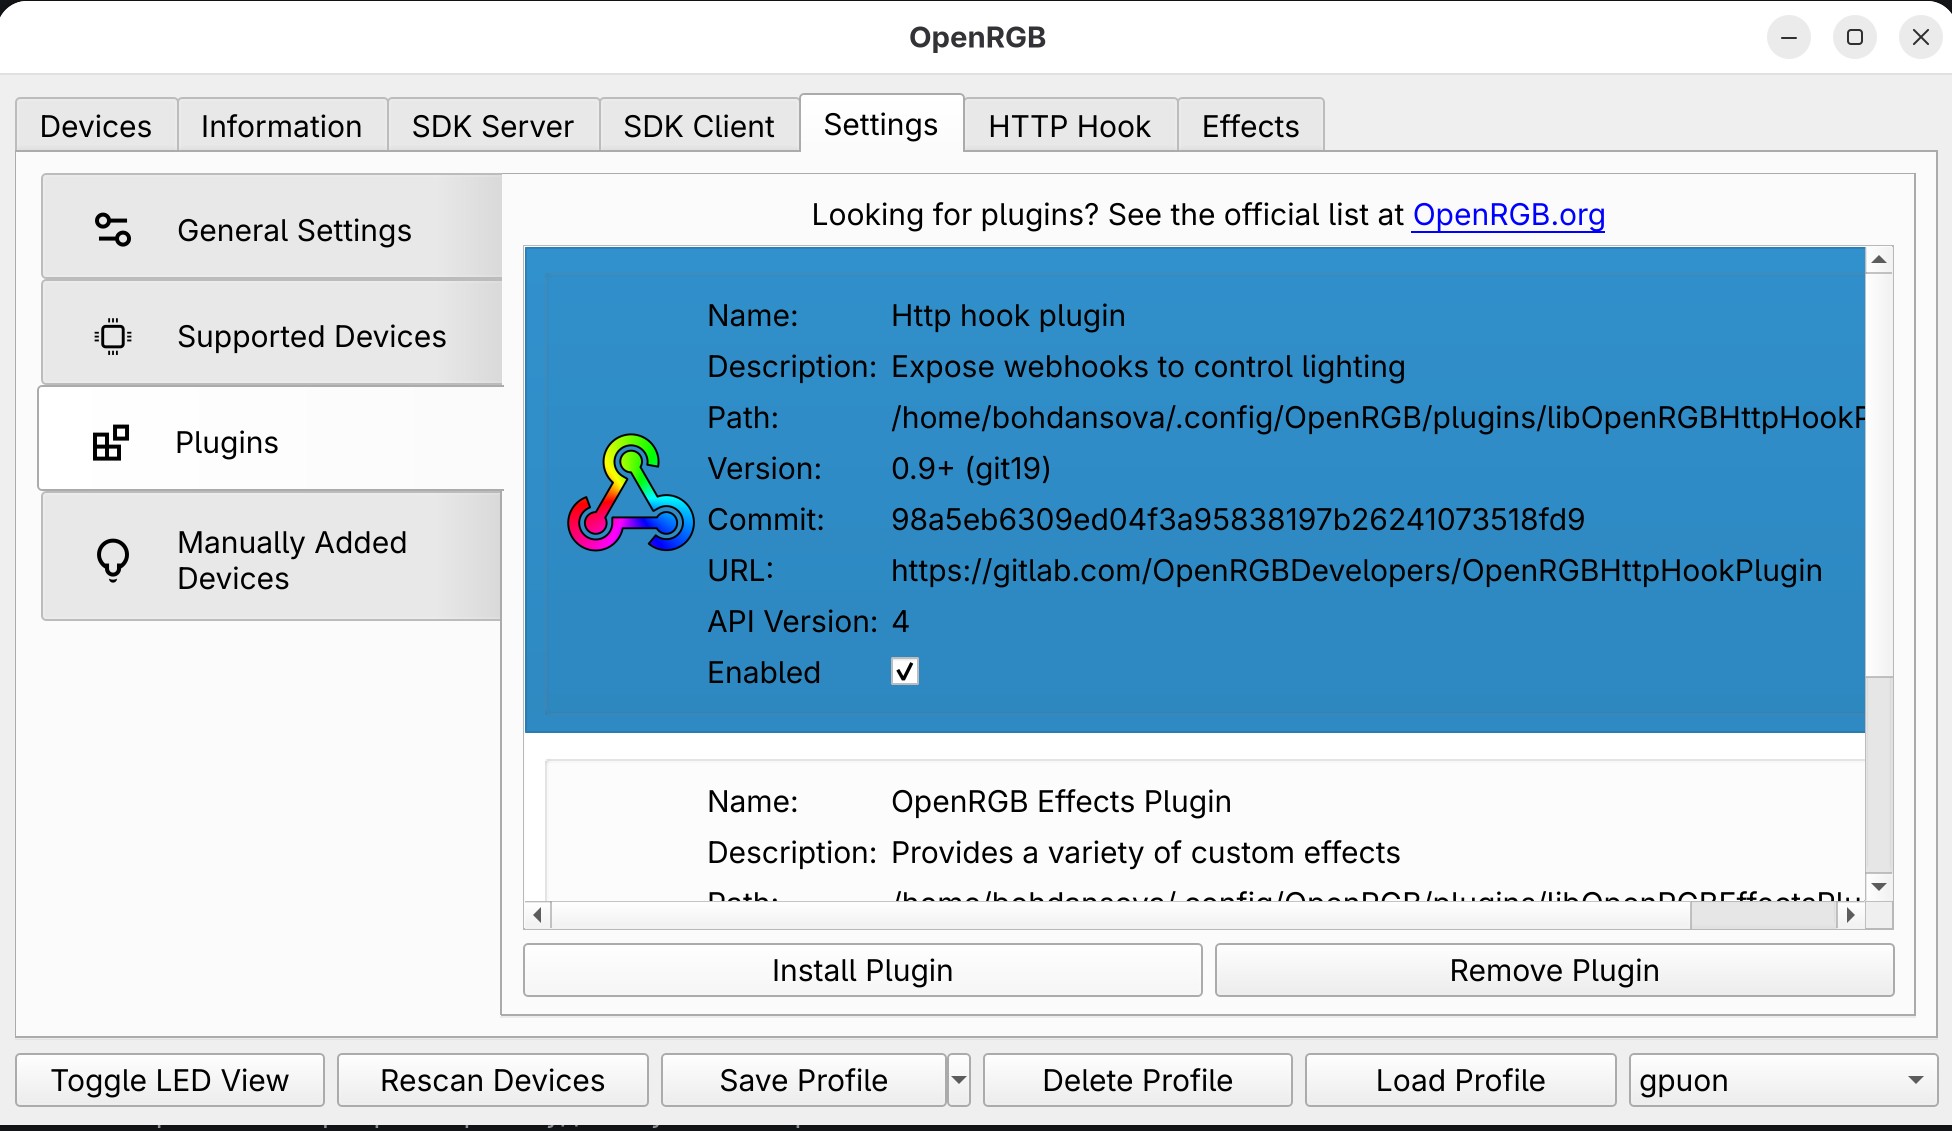Click the Remove Plugin button
This screenshot has height=1131, width=1952.
point(1554,970)
